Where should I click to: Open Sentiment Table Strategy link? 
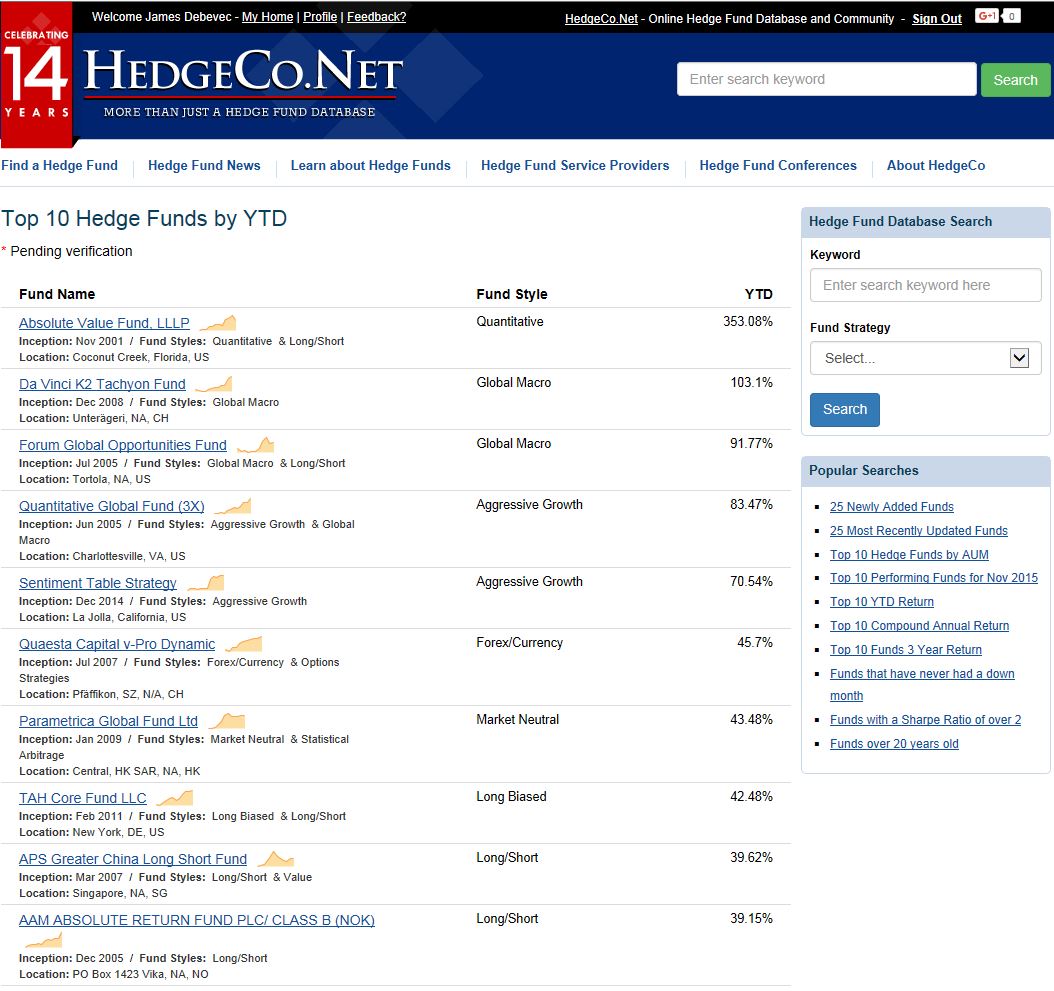[98, 583]
